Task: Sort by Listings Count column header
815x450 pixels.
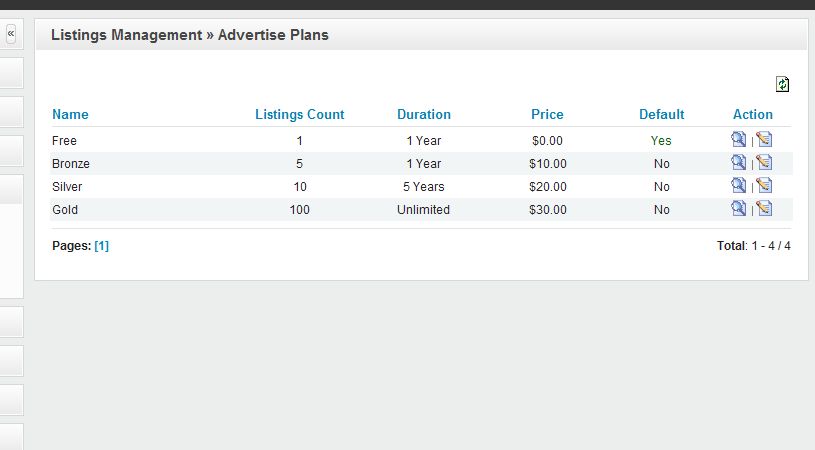Action: pyautogui.click(x=300, y=115)
